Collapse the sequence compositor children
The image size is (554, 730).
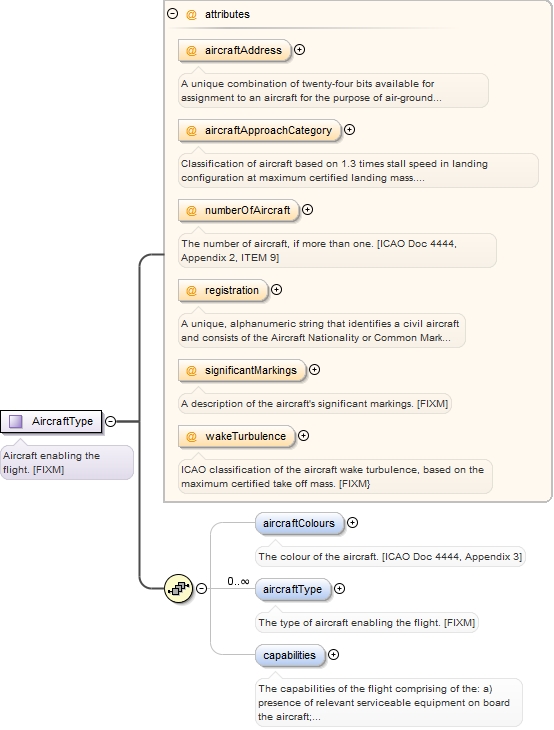[x=201, y=588]
